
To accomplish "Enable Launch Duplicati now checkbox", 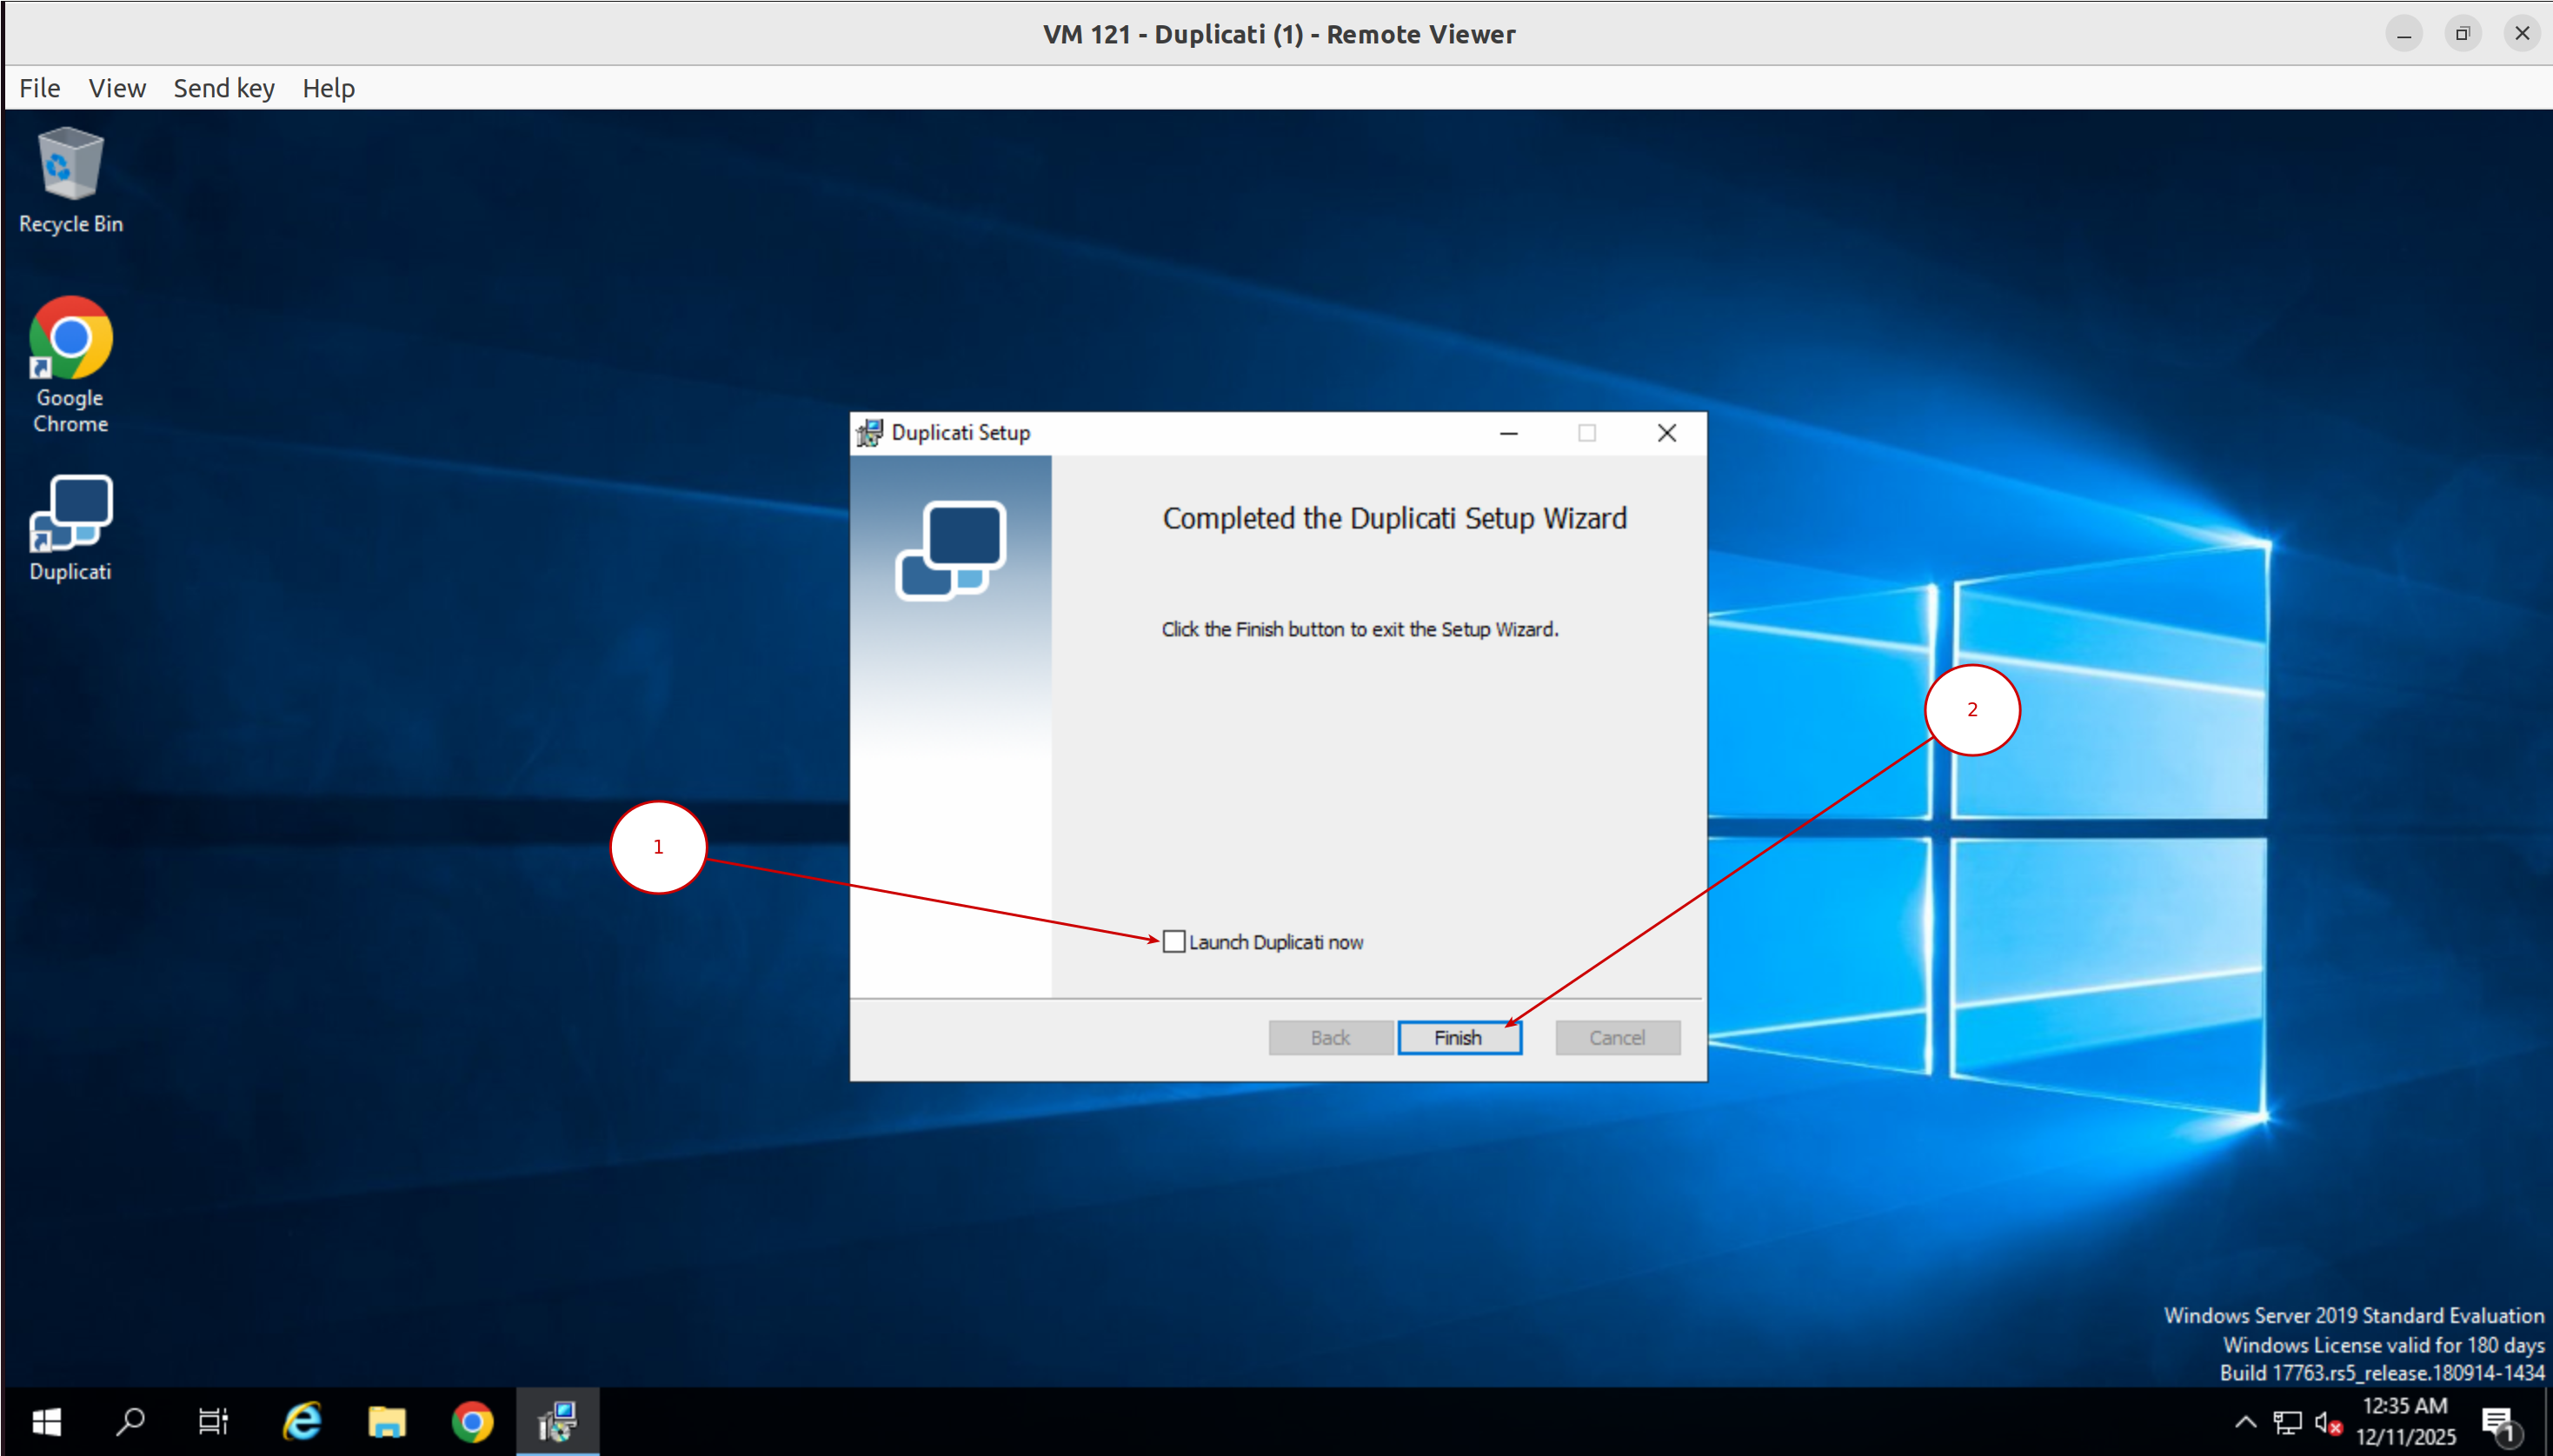I will click(x=1174, y=942).
